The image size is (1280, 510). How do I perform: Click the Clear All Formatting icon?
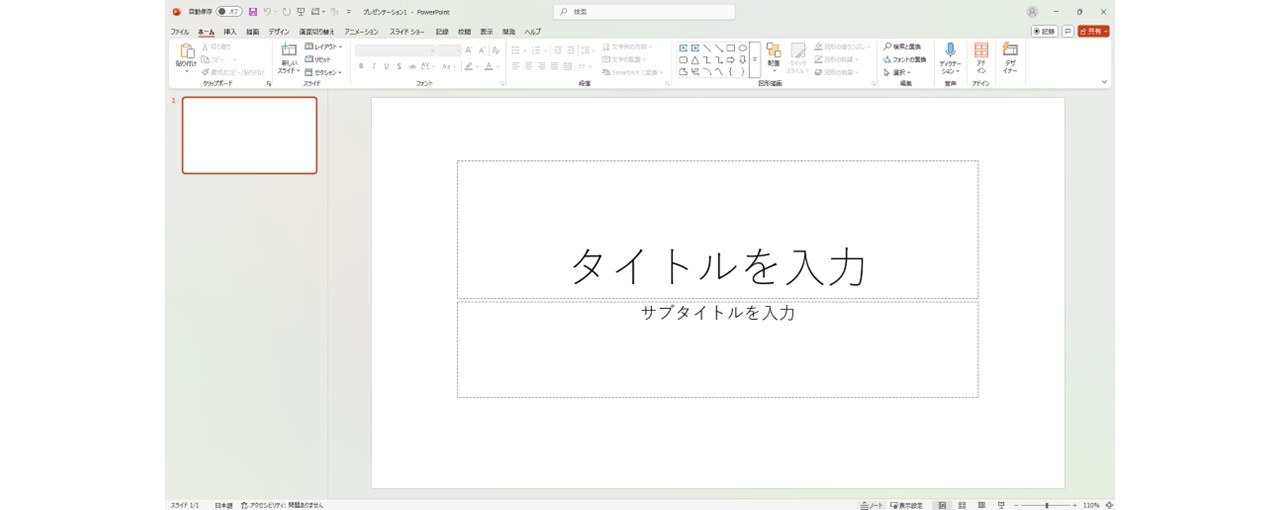click(x=495, y=51)
